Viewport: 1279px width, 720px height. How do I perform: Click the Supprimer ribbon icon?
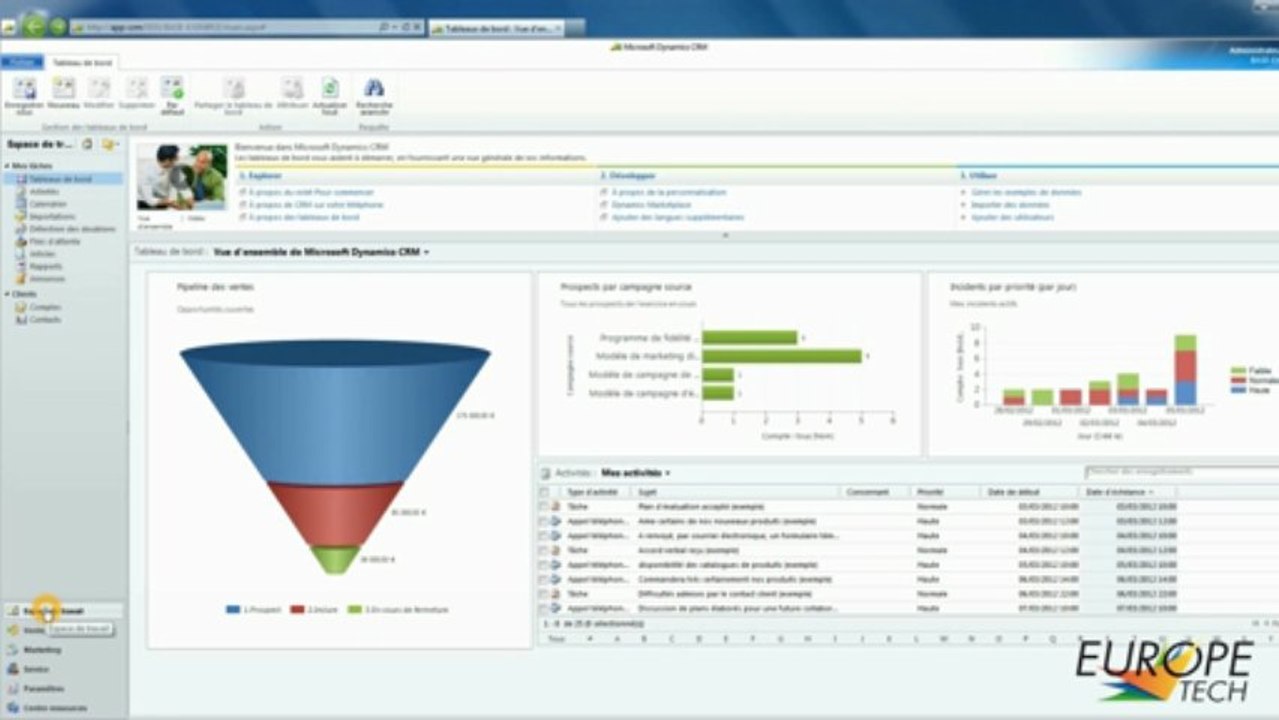click(x=137, y=88)
